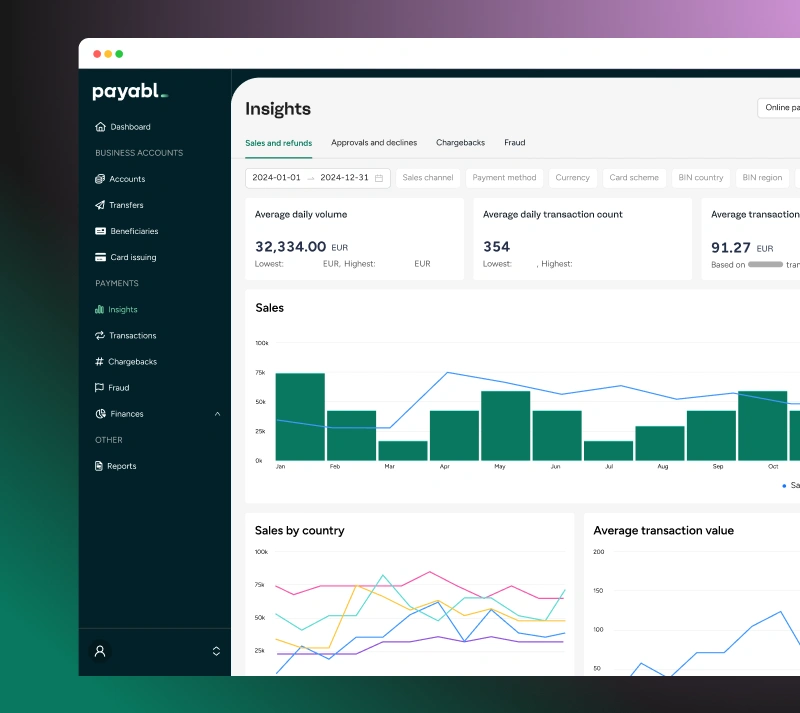Collapse the Finances menu chevron
800x713 pixels.
point(217,414)
